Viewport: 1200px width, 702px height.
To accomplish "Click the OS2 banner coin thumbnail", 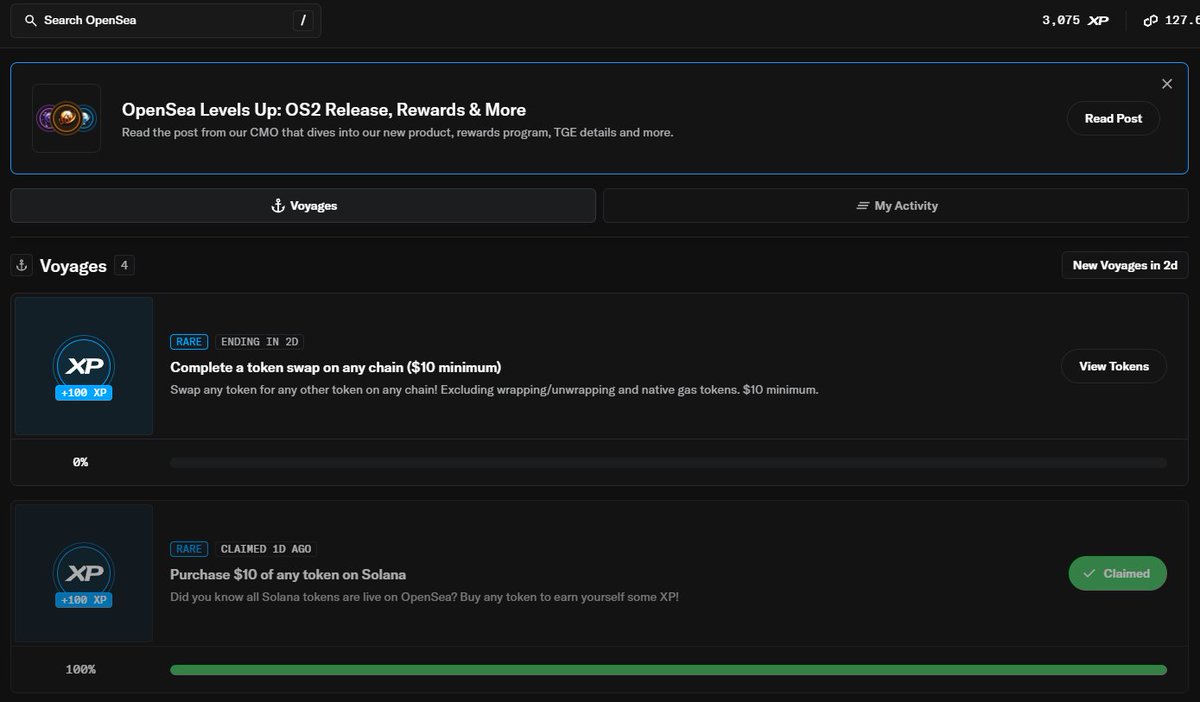I will (66, 118).
